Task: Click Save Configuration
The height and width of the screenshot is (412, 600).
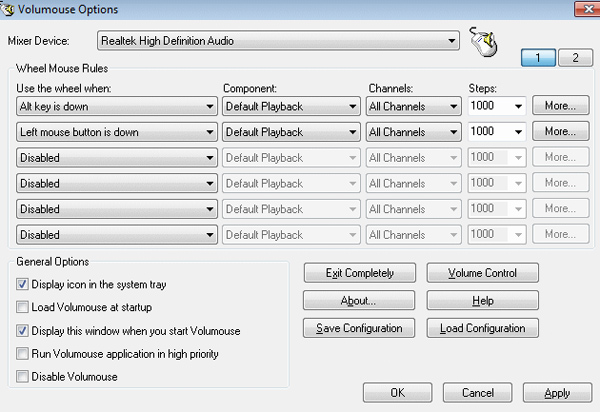Action: tap(359, 328)
